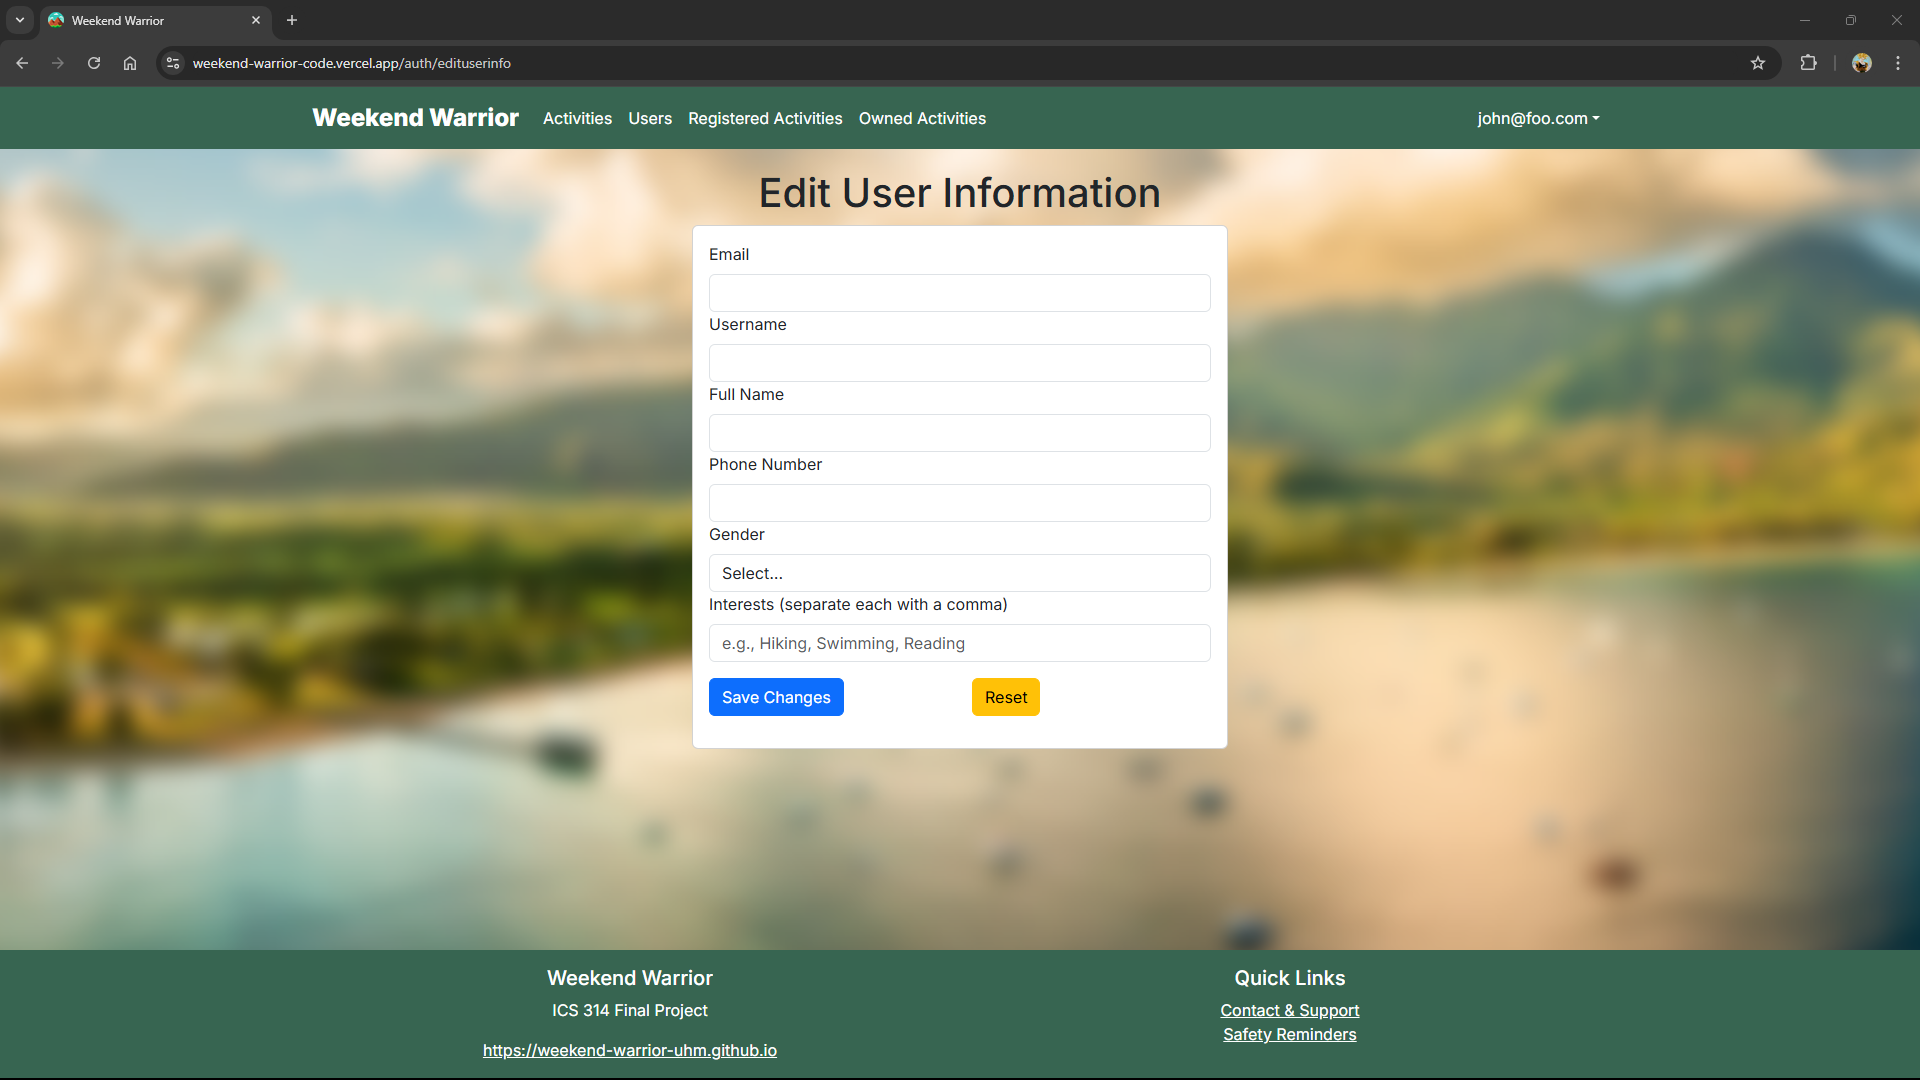Open the Registered Activities page
The height and width of the screenshot is (1080, 1920).
[765, 118]
